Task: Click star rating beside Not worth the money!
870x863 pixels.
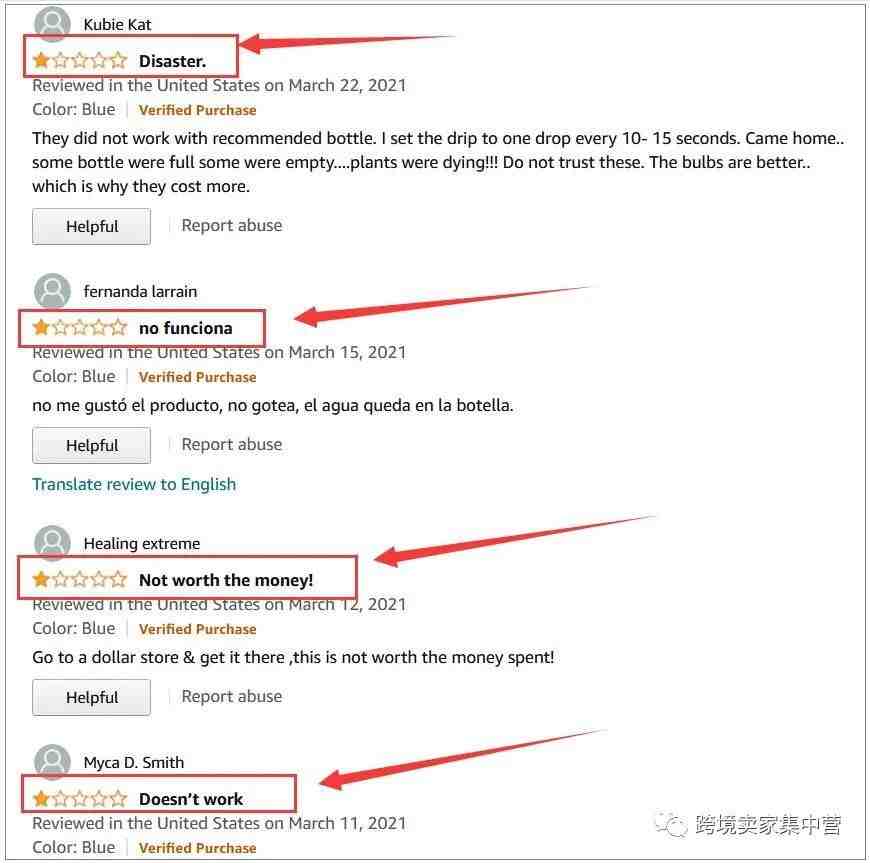Action: click(80, 579)
